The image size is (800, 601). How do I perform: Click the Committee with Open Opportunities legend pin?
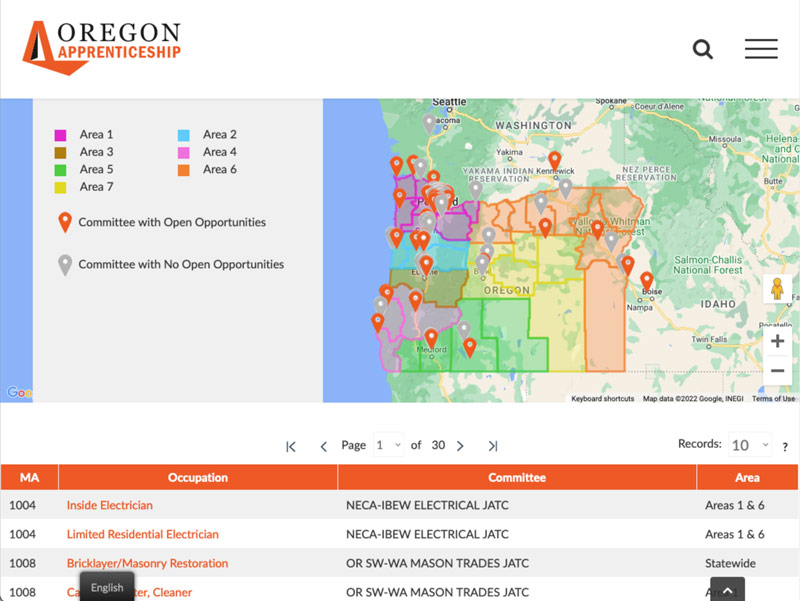point(65,222)
